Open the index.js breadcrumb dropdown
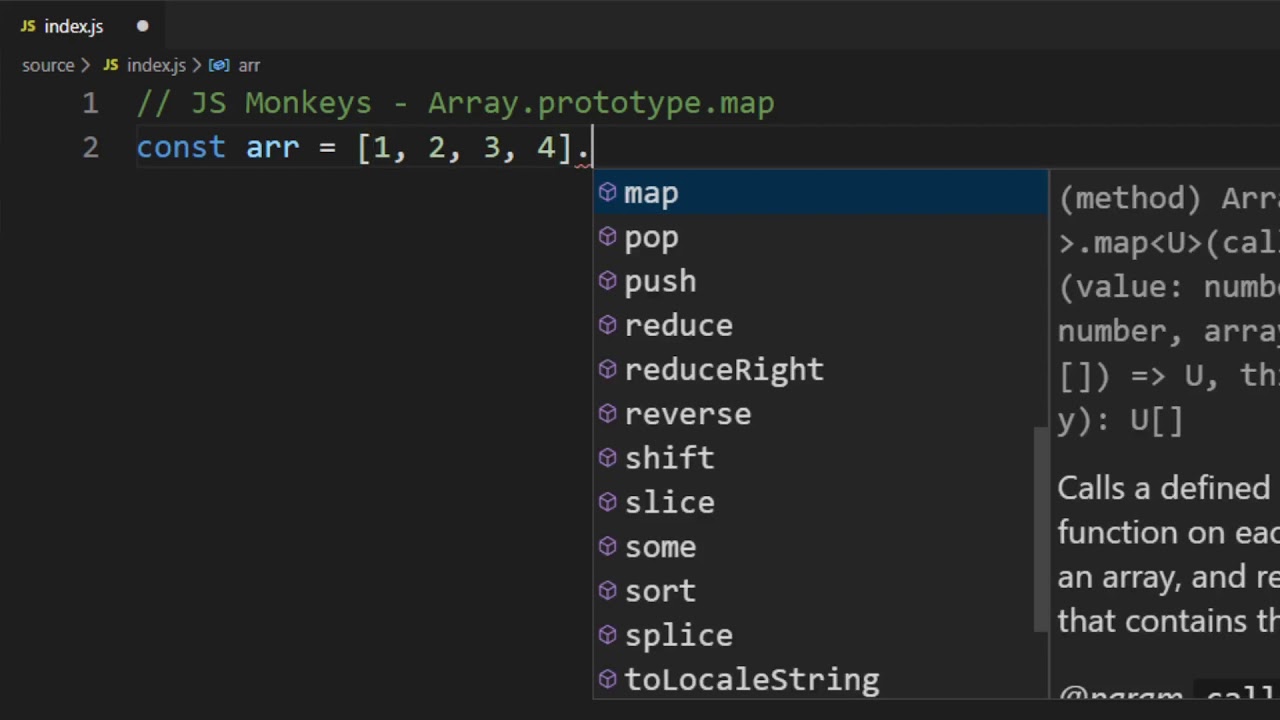This screenshot has width=1280, height=720. tap(155, 65)
